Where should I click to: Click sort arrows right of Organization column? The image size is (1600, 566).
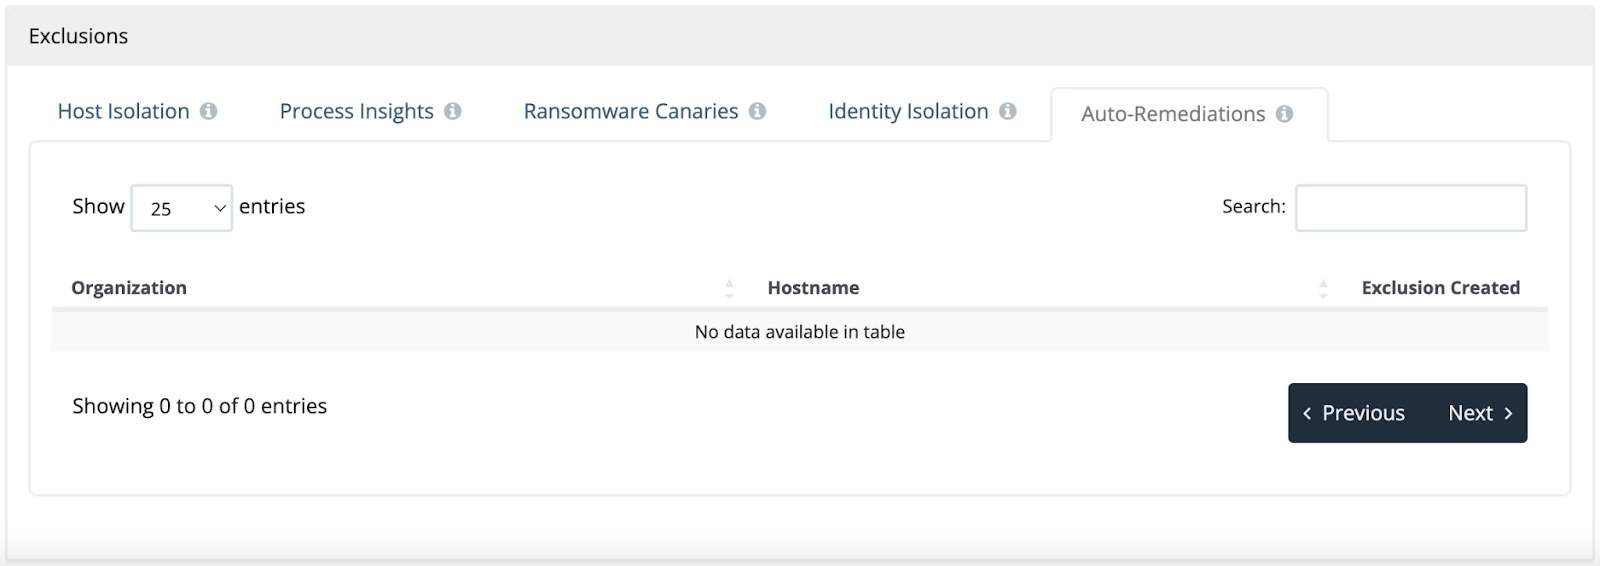(729, 289)
